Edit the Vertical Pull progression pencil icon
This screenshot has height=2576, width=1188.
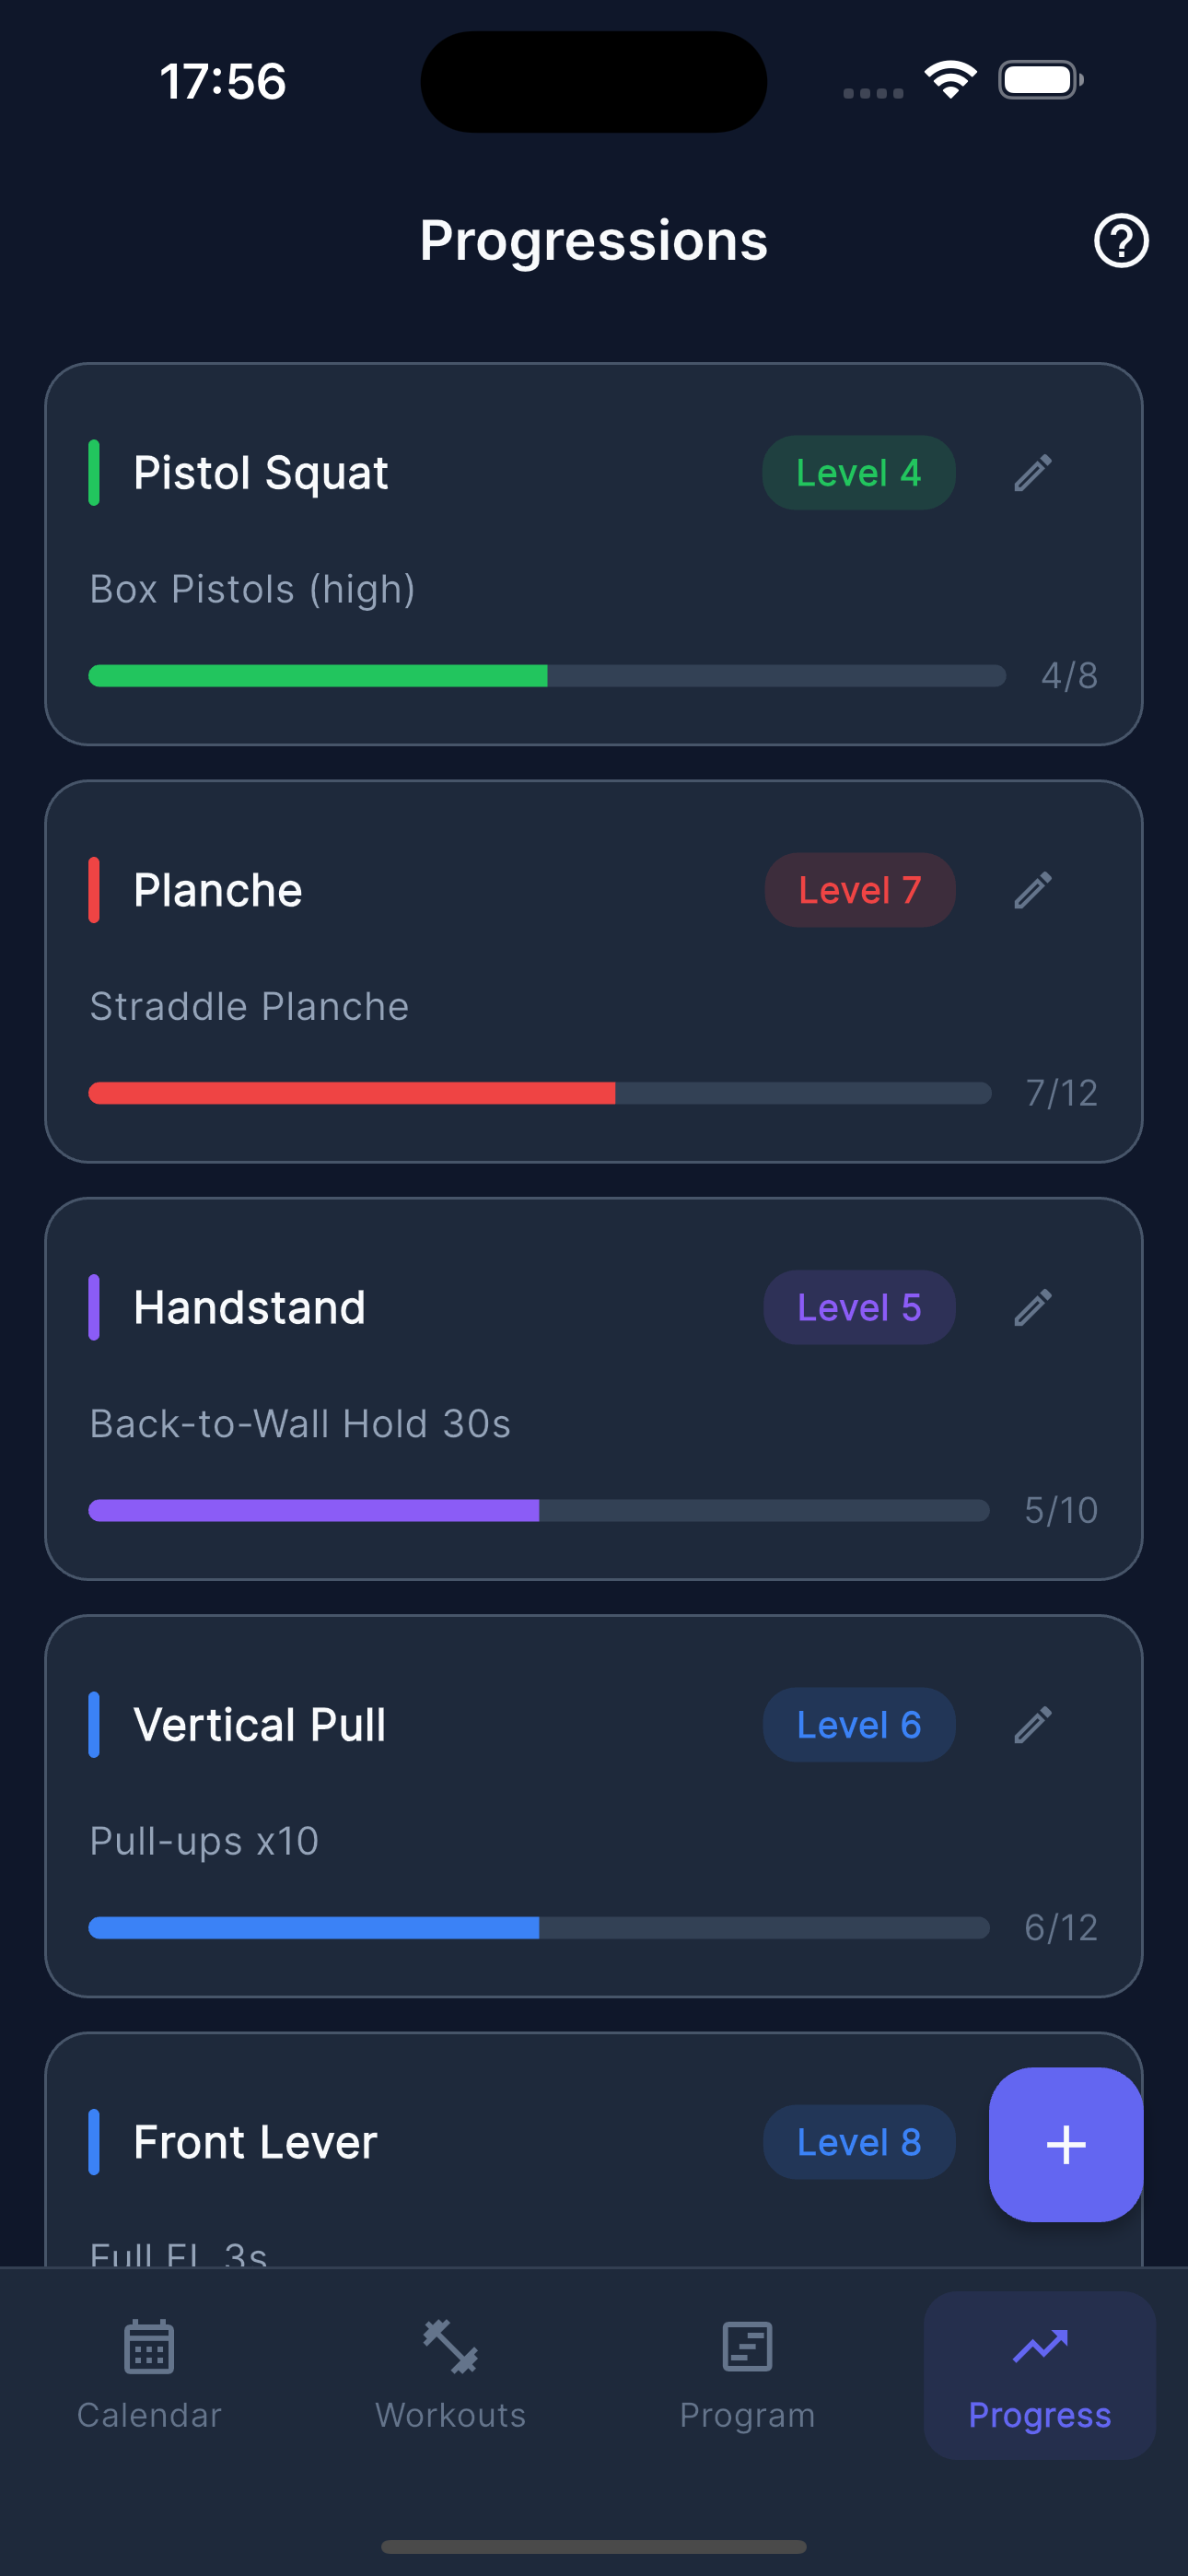coord(1034,1724)
